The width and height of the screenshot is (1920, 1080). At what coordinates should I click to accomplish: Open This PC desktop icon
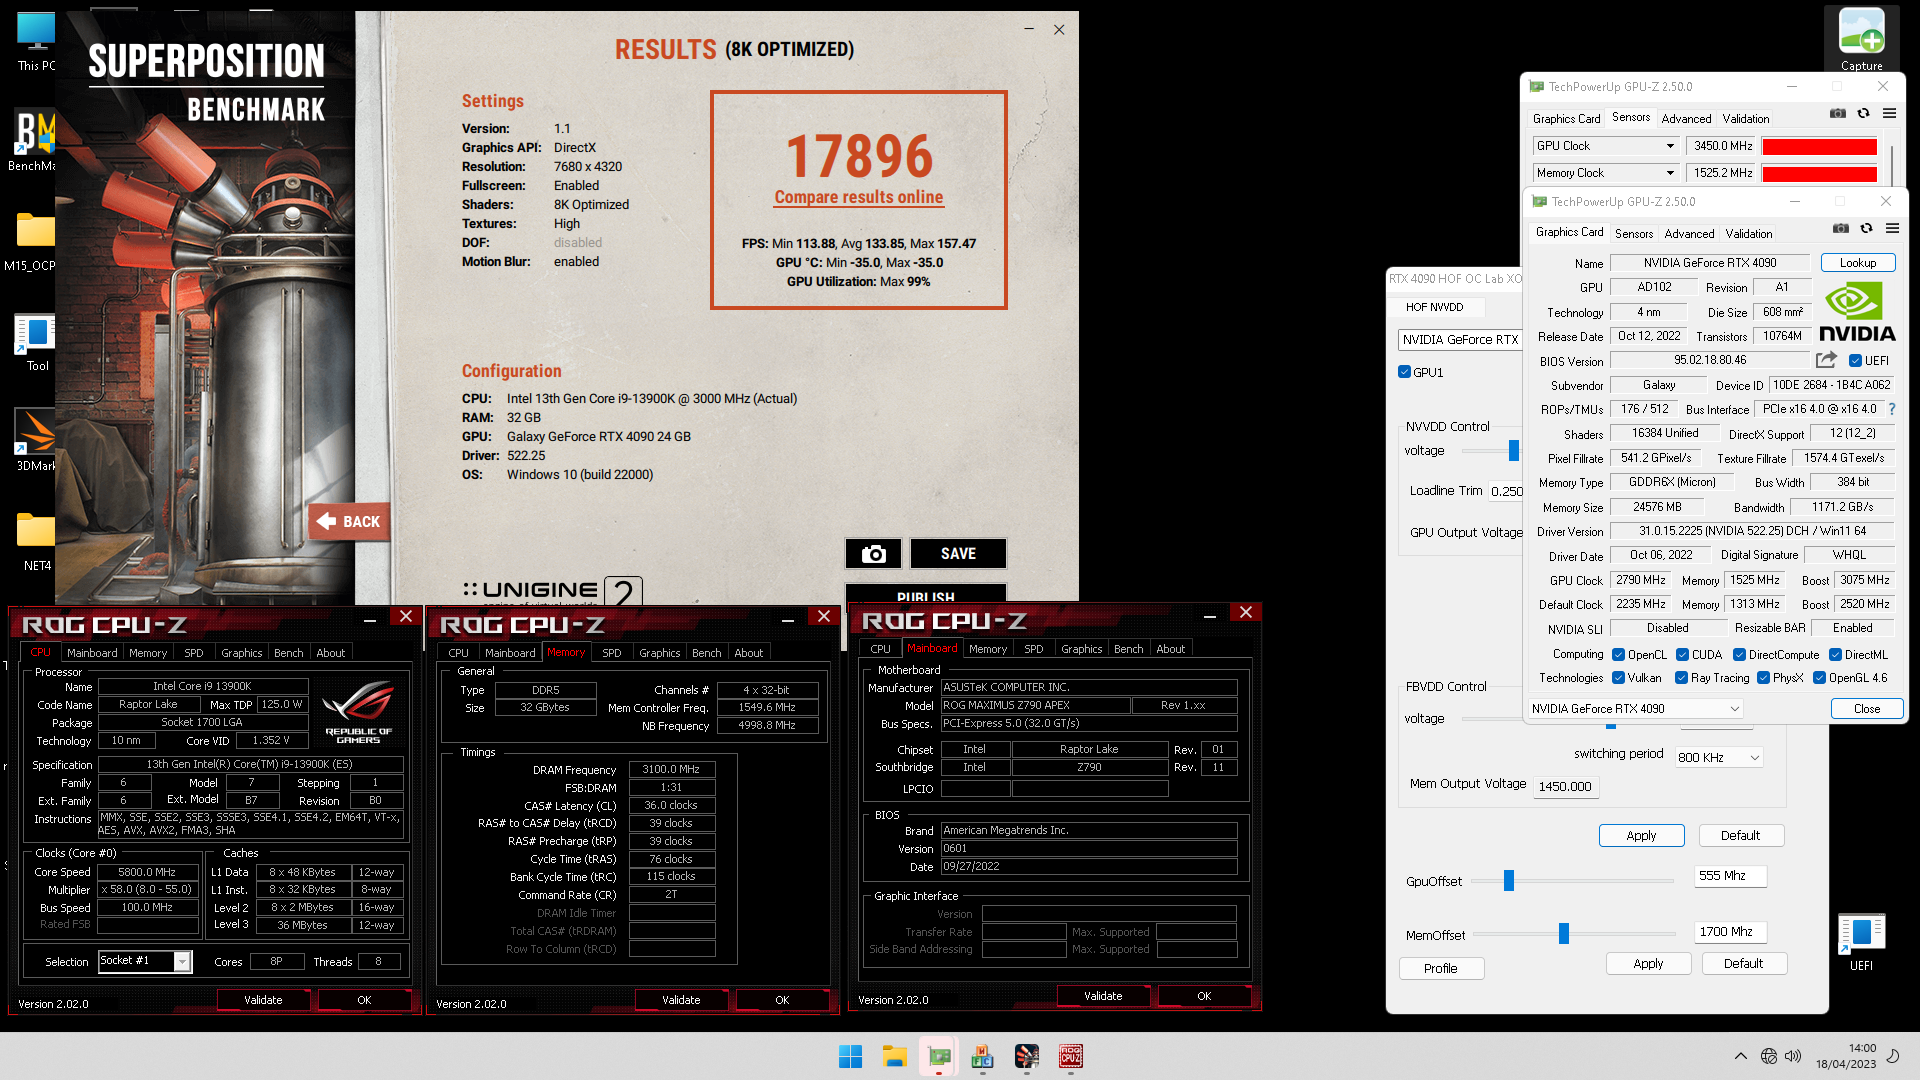pyautogui.click(x=36, y=41)
